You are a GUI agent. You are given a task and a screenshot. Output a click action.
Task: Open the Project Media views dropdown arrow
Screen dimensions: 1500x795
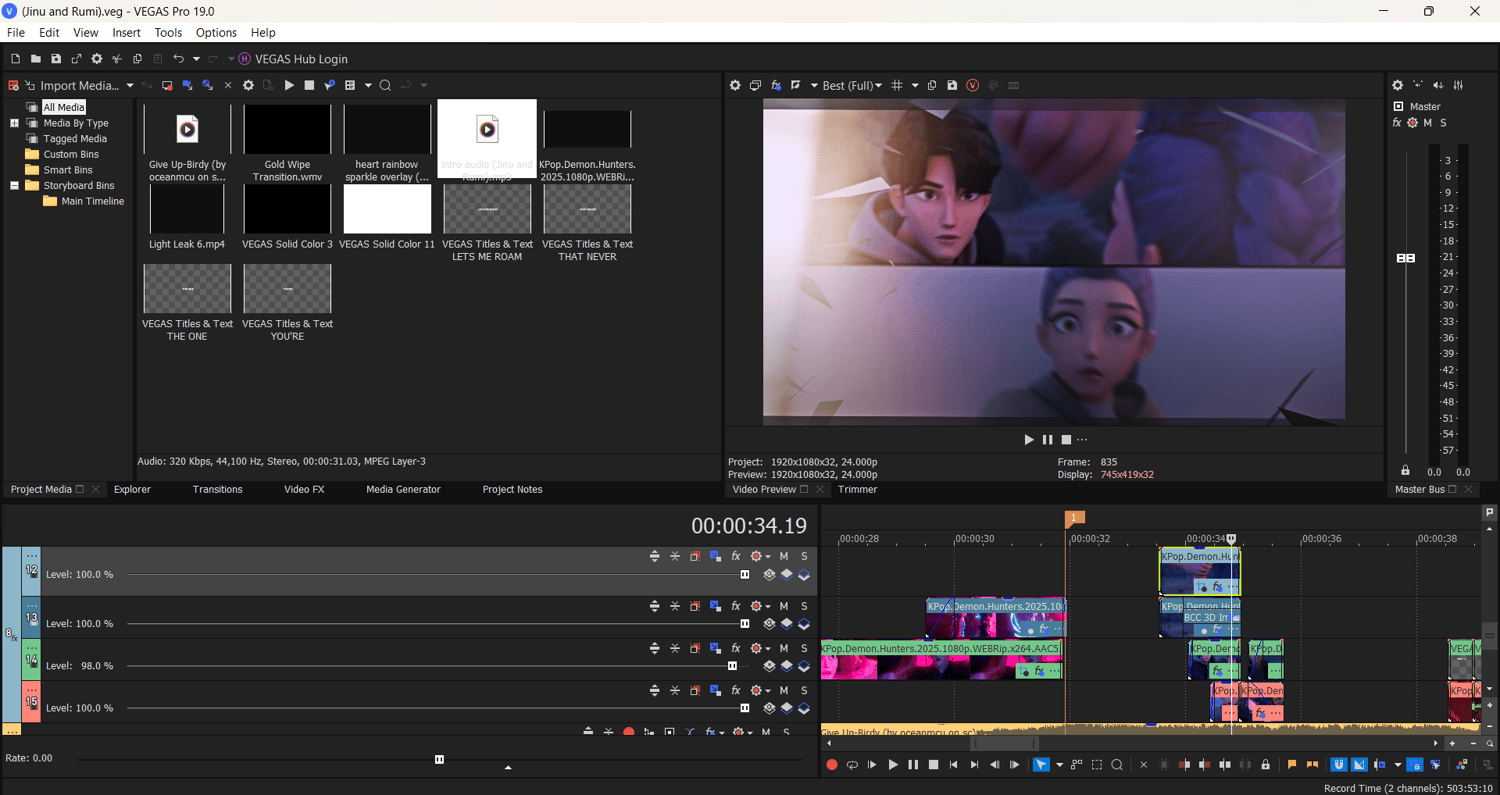pyautogui.click(x=368, y=85)
